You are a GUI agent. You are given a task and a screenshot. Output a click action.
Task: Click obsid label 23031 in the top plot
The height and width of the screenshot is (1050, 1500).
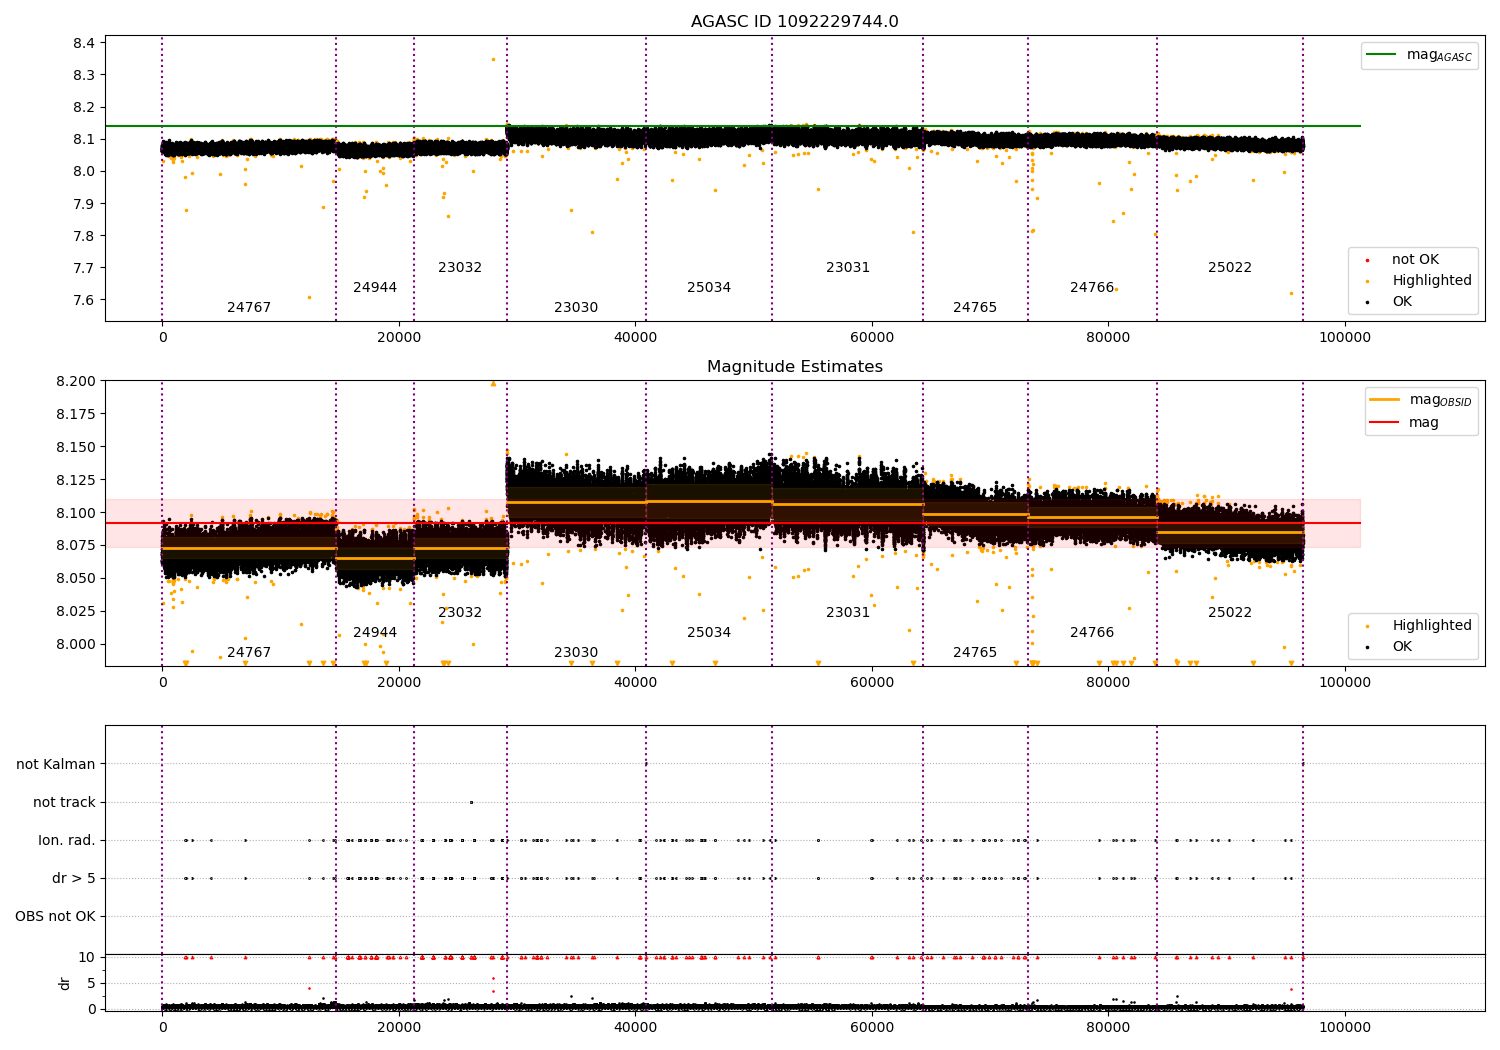point(848,268)
